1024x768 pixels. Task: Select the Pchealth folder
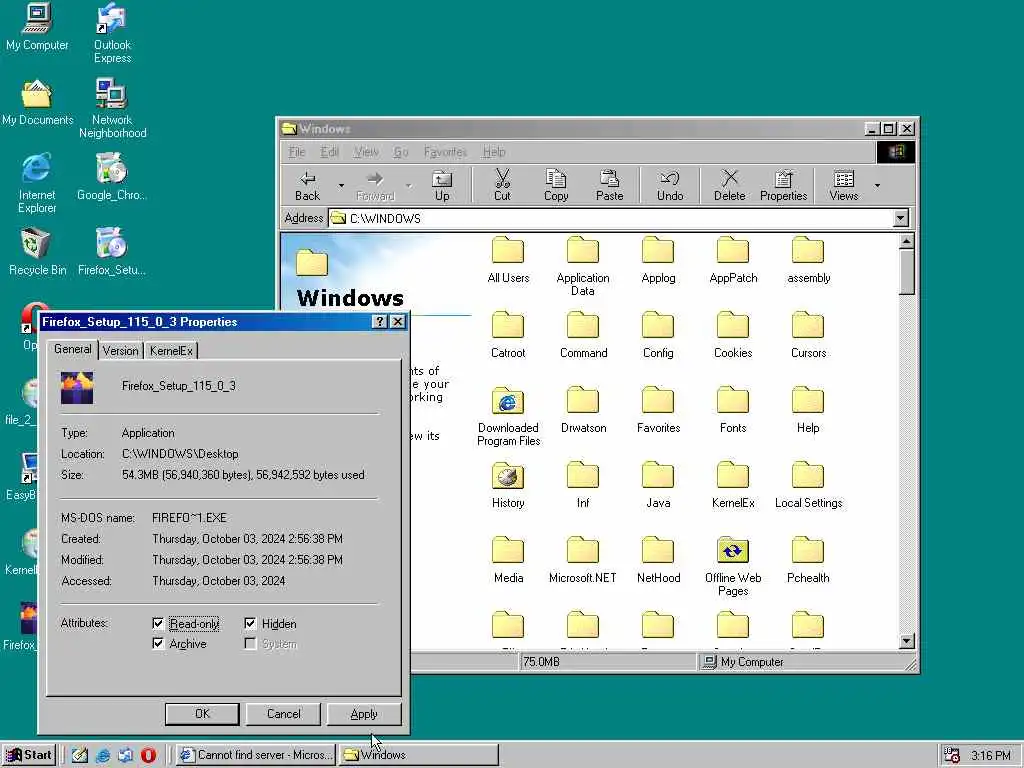[x=808, y=560]
